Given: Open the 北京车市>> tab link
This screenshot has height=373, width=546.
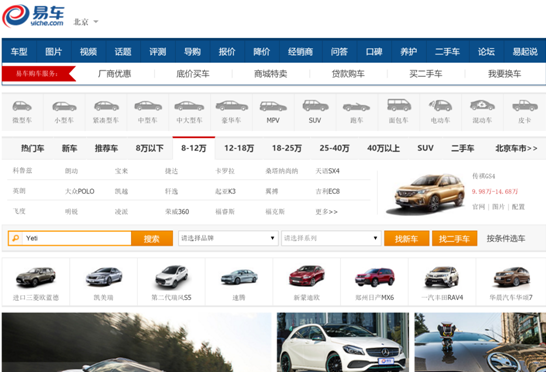Looking at the screenshot, I should (516, 148).
